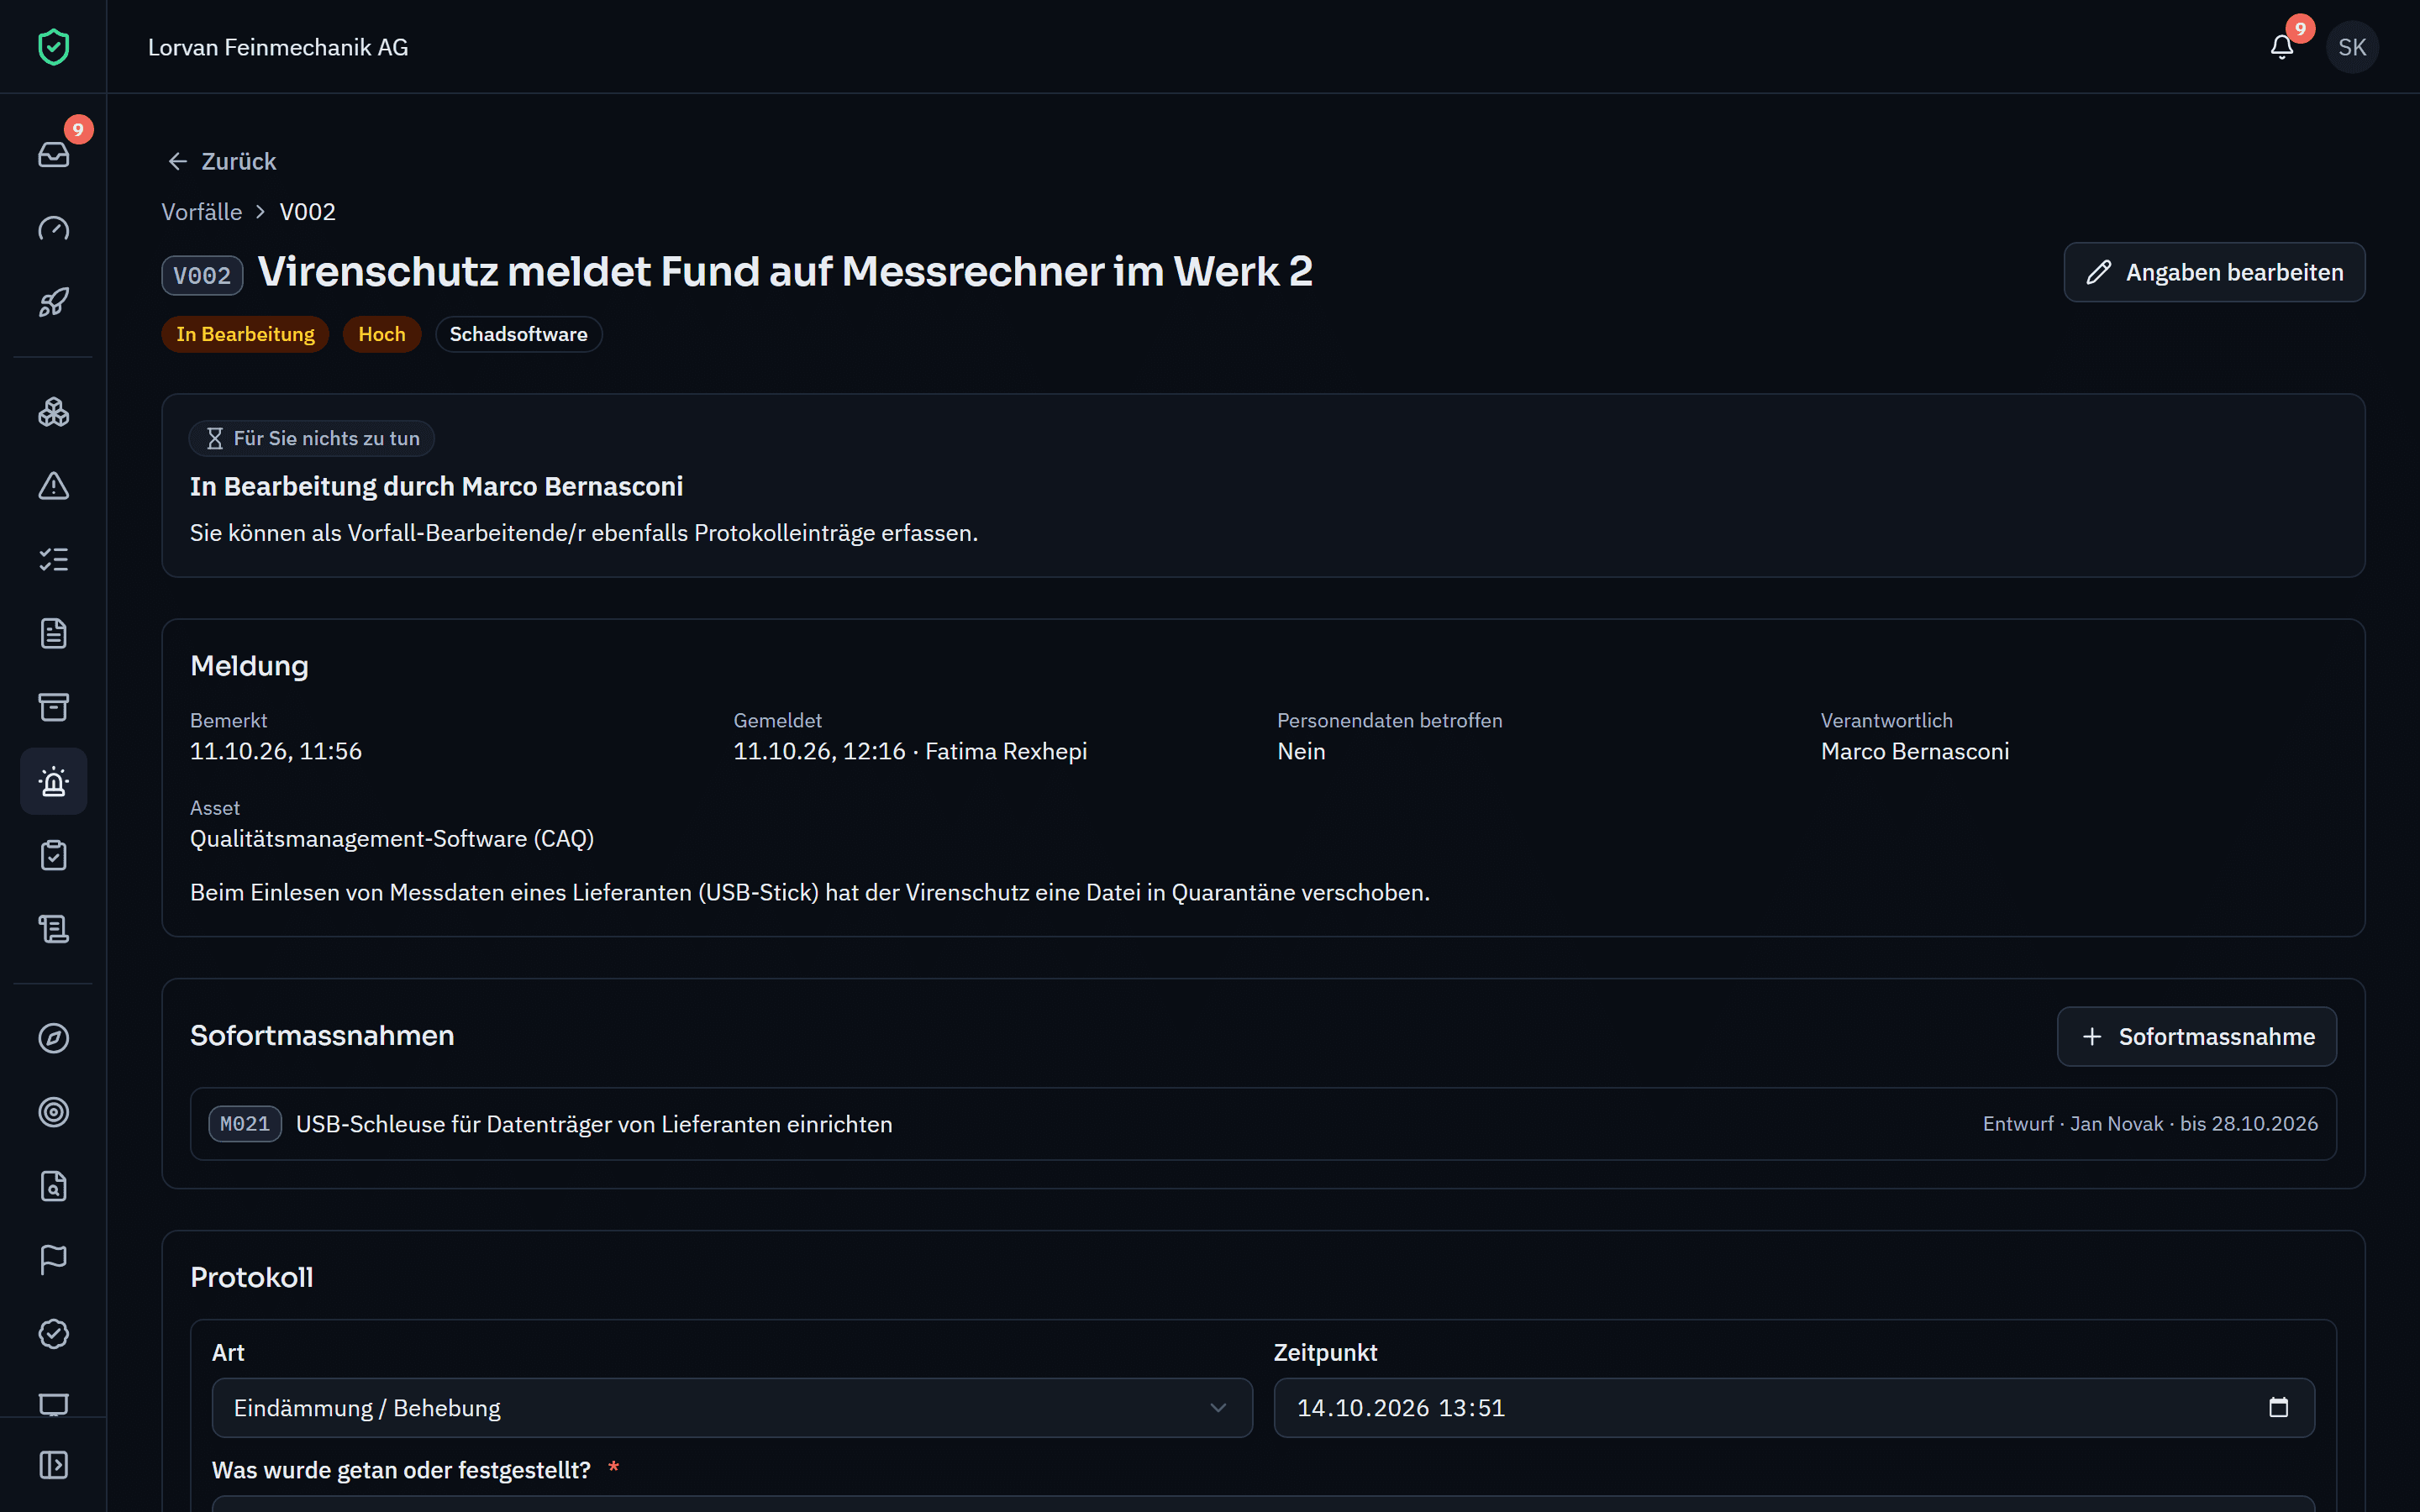2420x1512 pixels.
Task: Click Marco Bernasconi under Verantwortlich
Action: pyautogui.click(x=1914, y=751)
